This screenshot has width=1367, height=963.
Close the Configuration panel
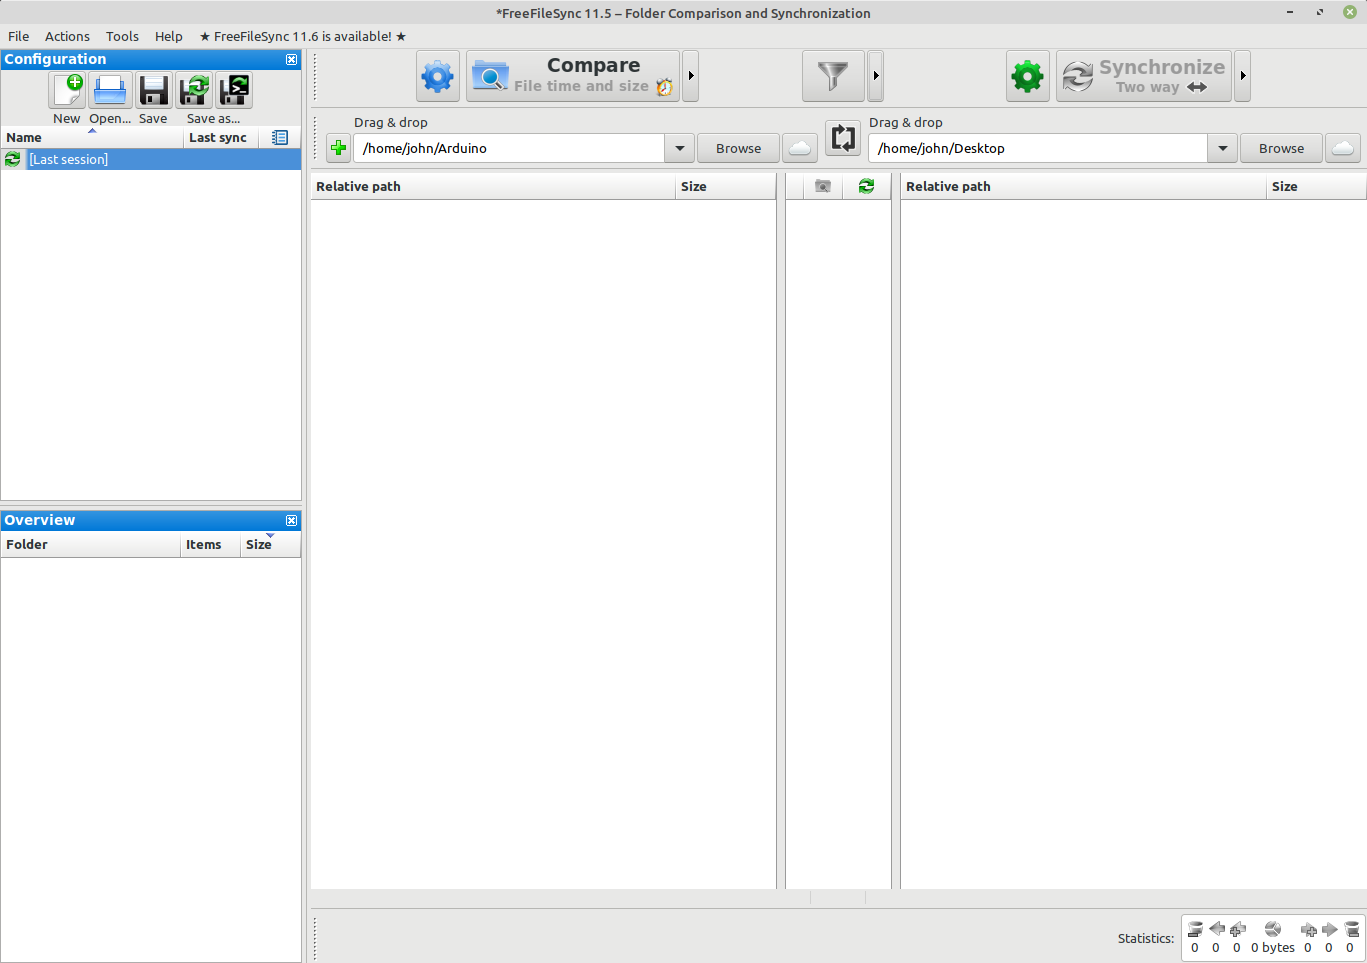click(x=292, y=60)
